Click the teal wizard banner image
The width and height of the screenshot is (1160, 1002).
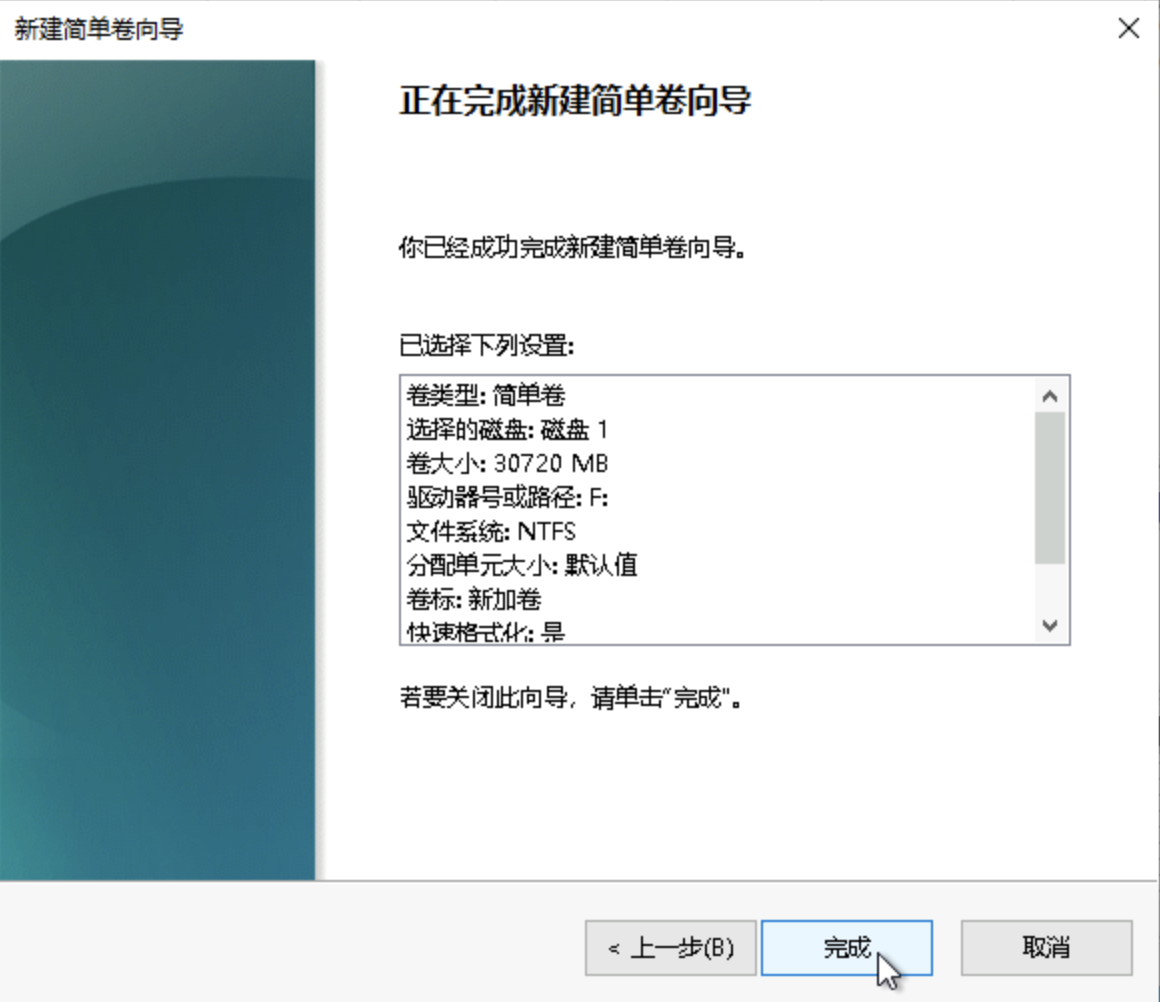point(158,470)
